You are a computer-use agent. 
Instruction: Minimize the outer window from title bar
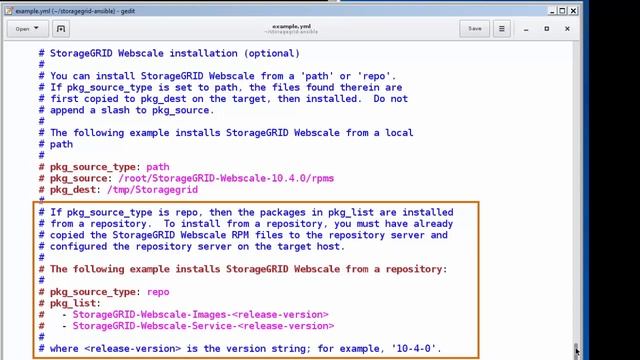[x=552, y=11]
